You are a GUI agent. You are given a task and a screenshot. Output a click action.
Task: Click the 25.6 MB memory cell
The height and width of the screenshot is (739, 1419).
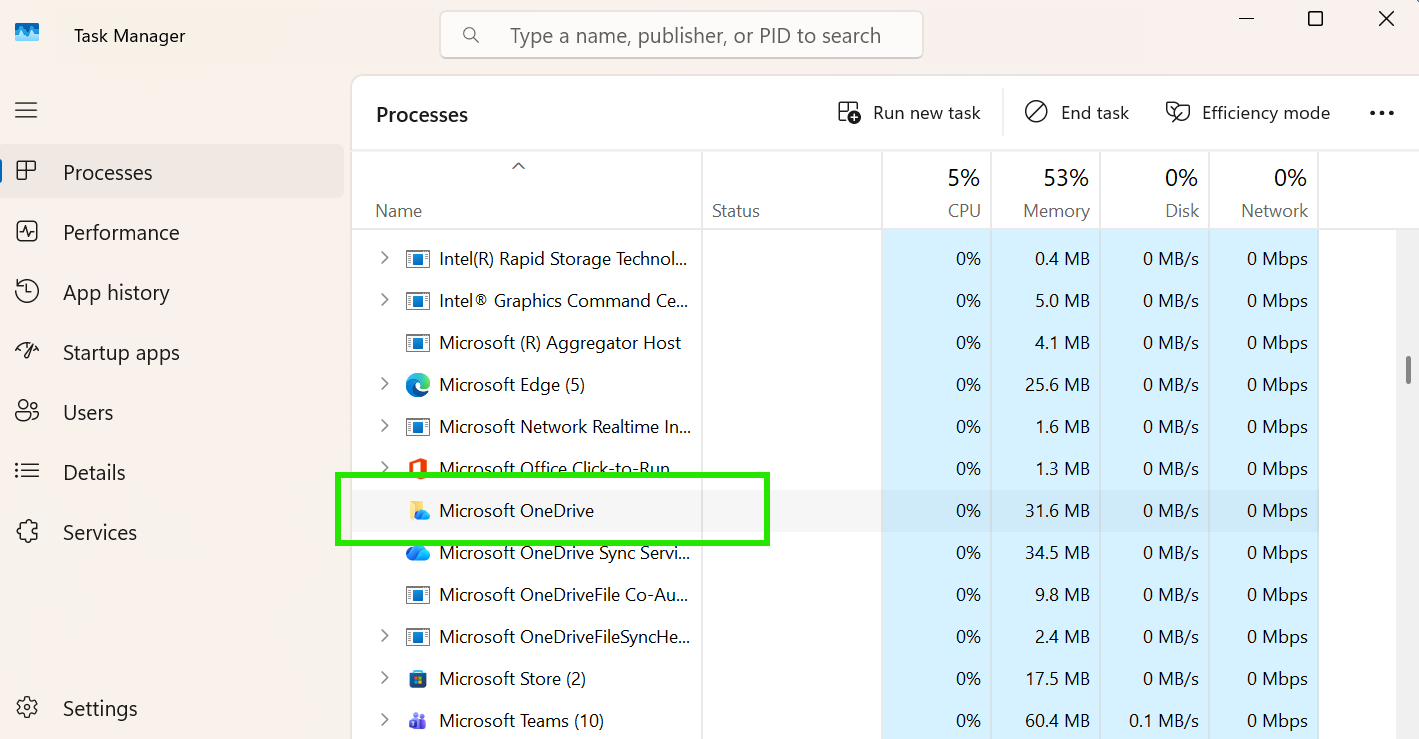pos(1046,385)
